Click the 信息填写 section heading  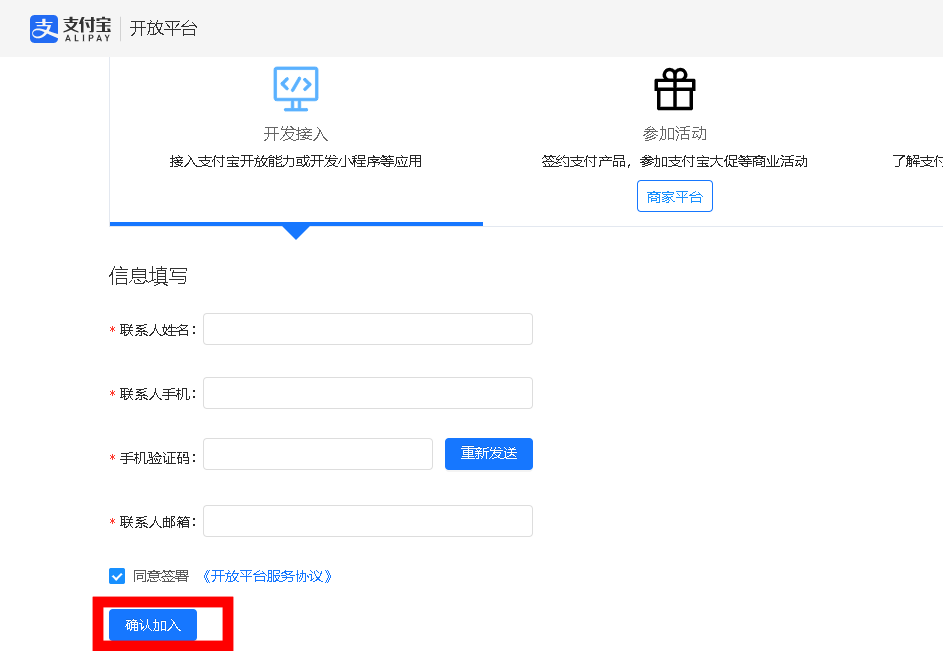pyautogui.click(x=148, y=277)
